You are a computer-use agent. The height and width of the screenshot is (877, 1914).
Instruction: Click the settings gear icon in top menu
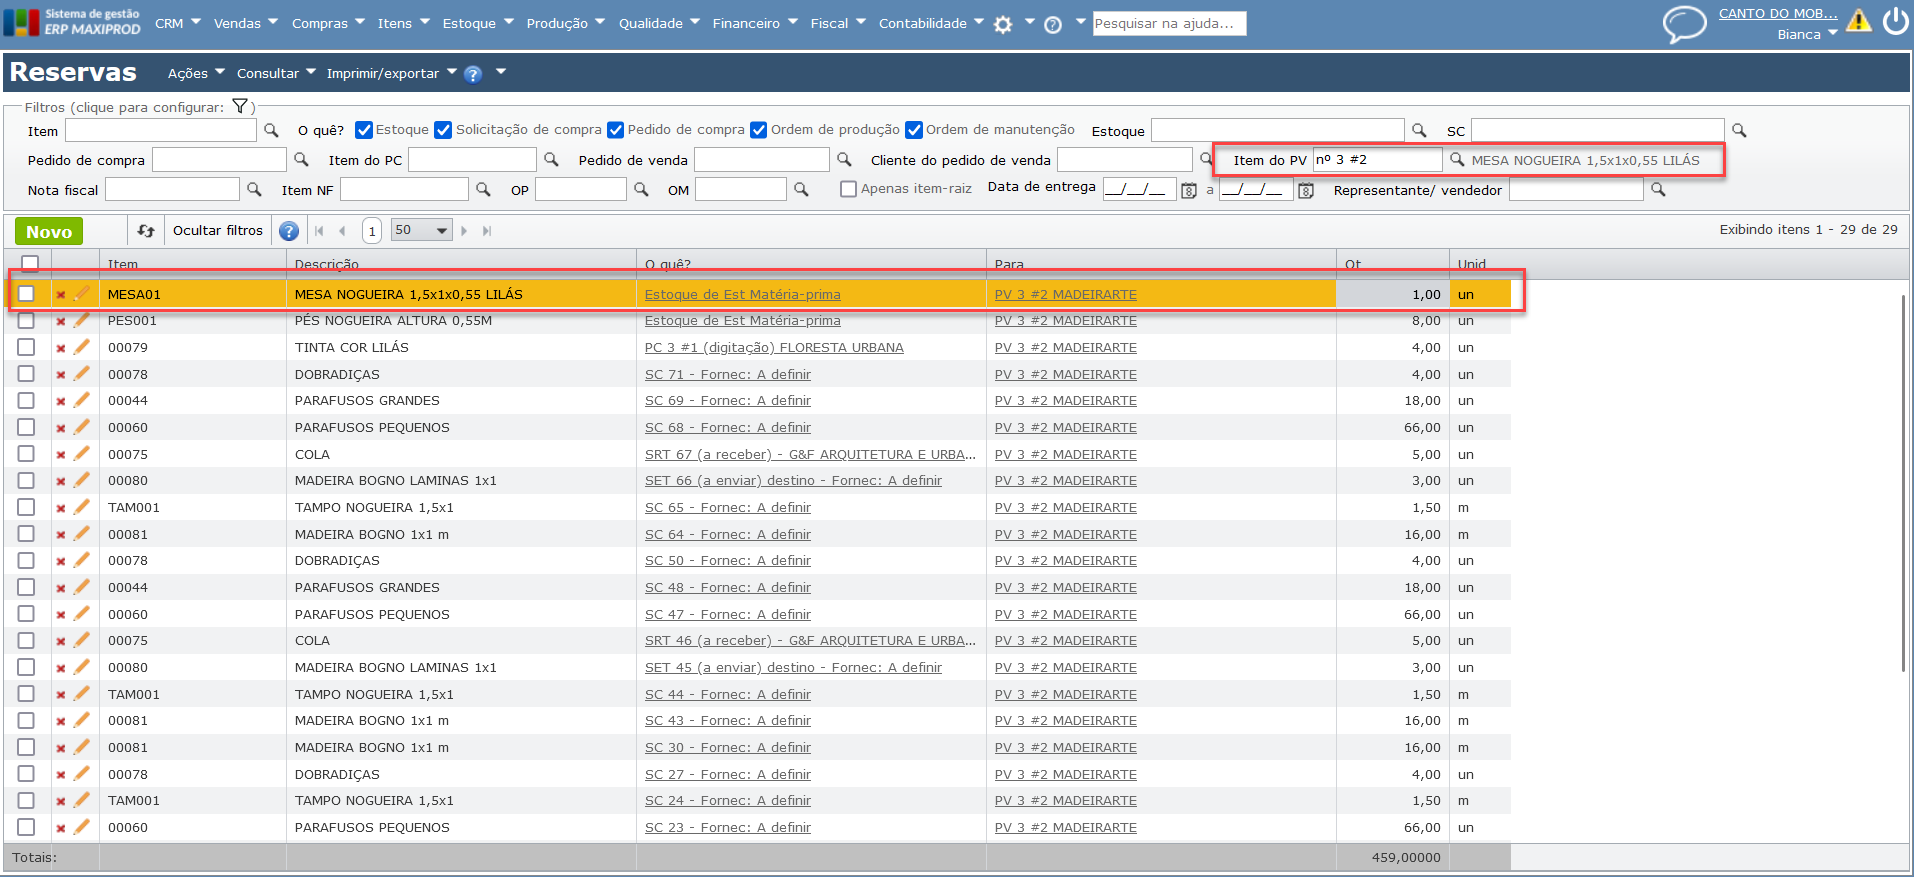(1003, 24)
